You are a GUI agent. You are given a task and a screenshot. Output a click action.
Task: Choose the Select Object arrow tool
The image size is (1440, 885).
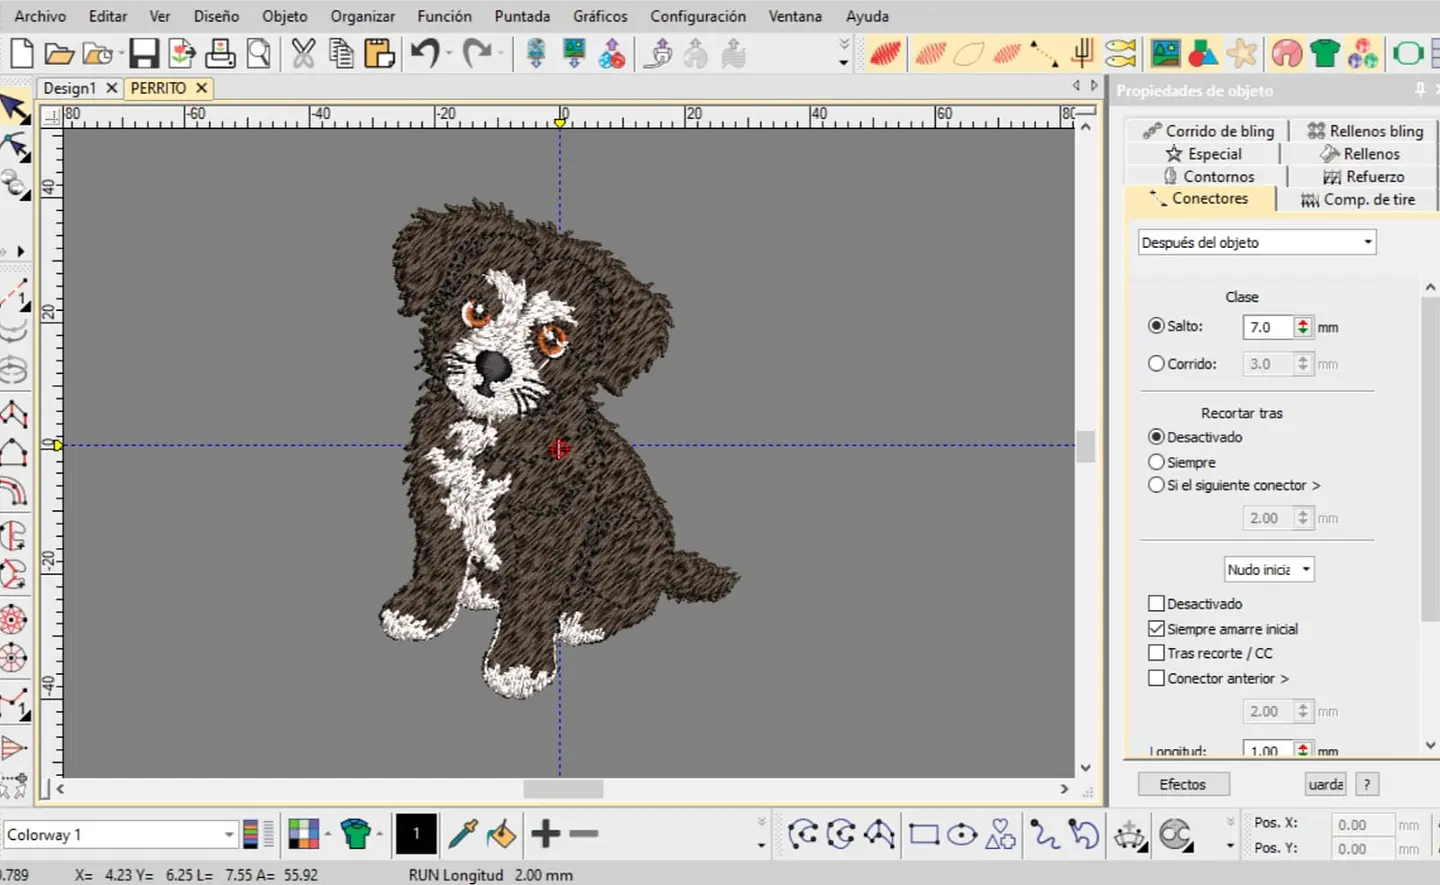pos(15,109)
